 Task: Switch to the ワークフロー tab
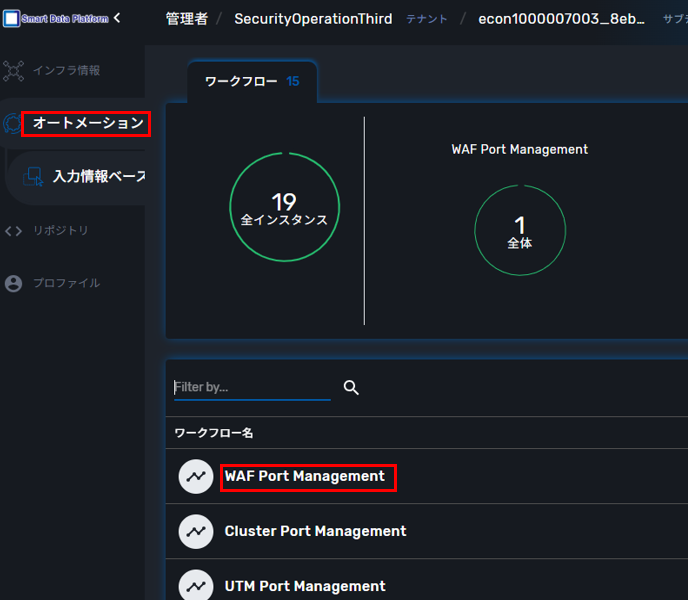(x=252, y=82)
